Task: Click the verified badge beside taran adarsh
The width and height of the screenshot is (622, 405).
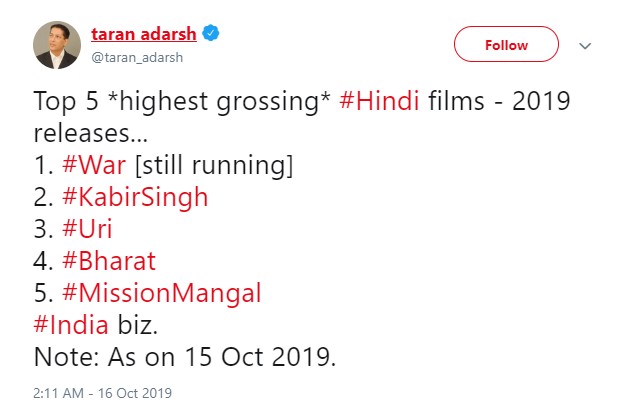Action: [x=213, y=34]
